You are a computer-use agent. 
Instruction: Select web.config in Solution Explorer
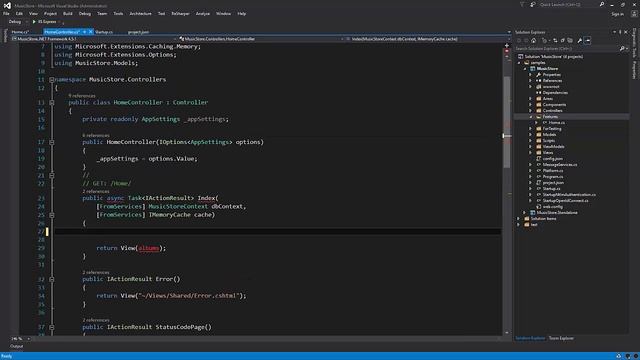pos(553,207)
